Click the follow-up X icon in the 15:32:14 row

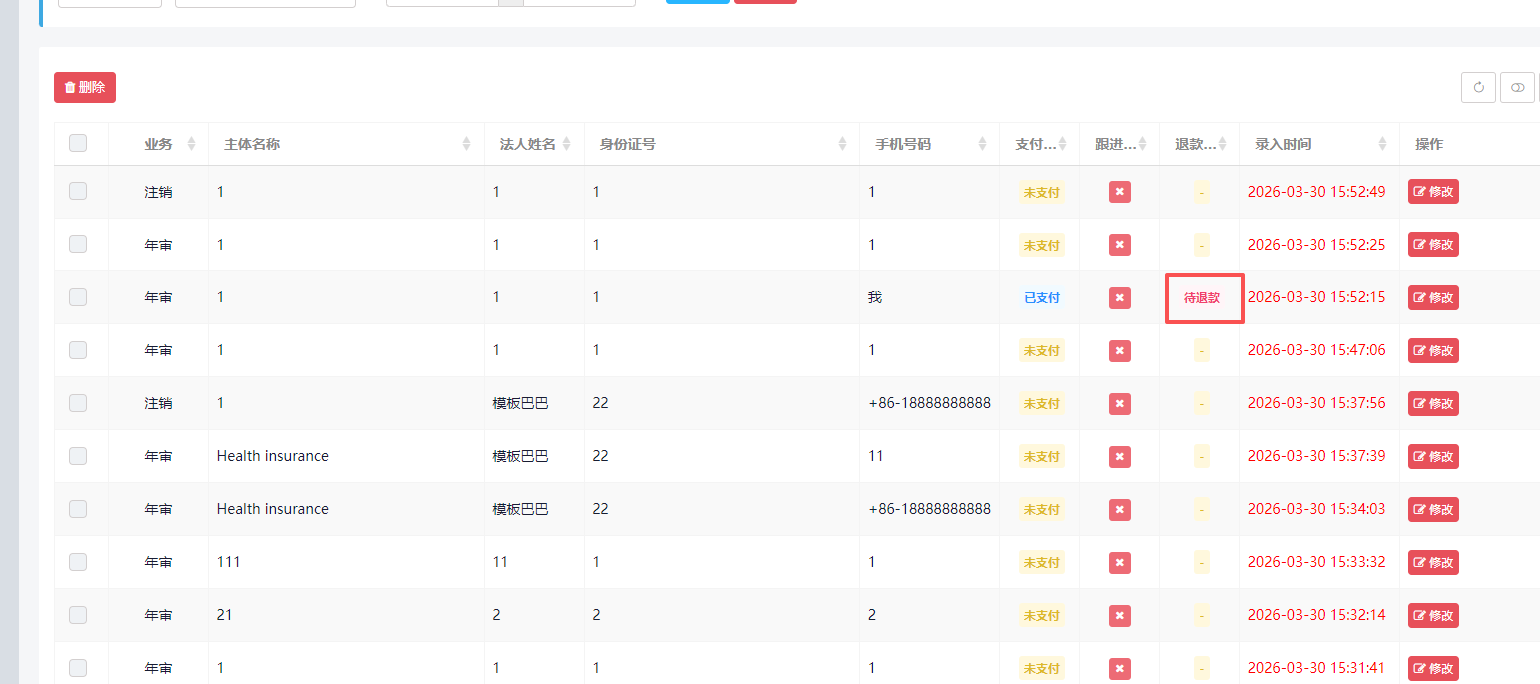(1120, 615)
